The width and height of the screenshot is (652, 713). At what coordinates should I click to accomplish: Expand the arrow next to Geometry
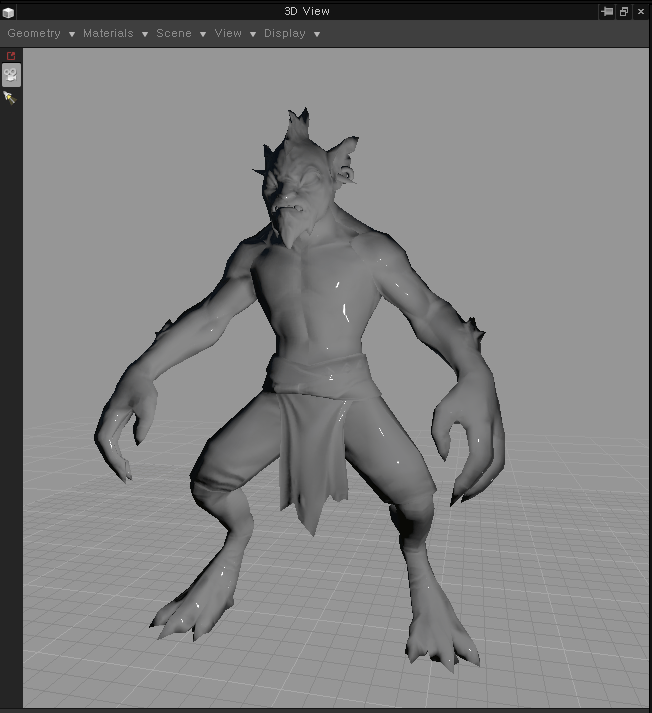72,34
